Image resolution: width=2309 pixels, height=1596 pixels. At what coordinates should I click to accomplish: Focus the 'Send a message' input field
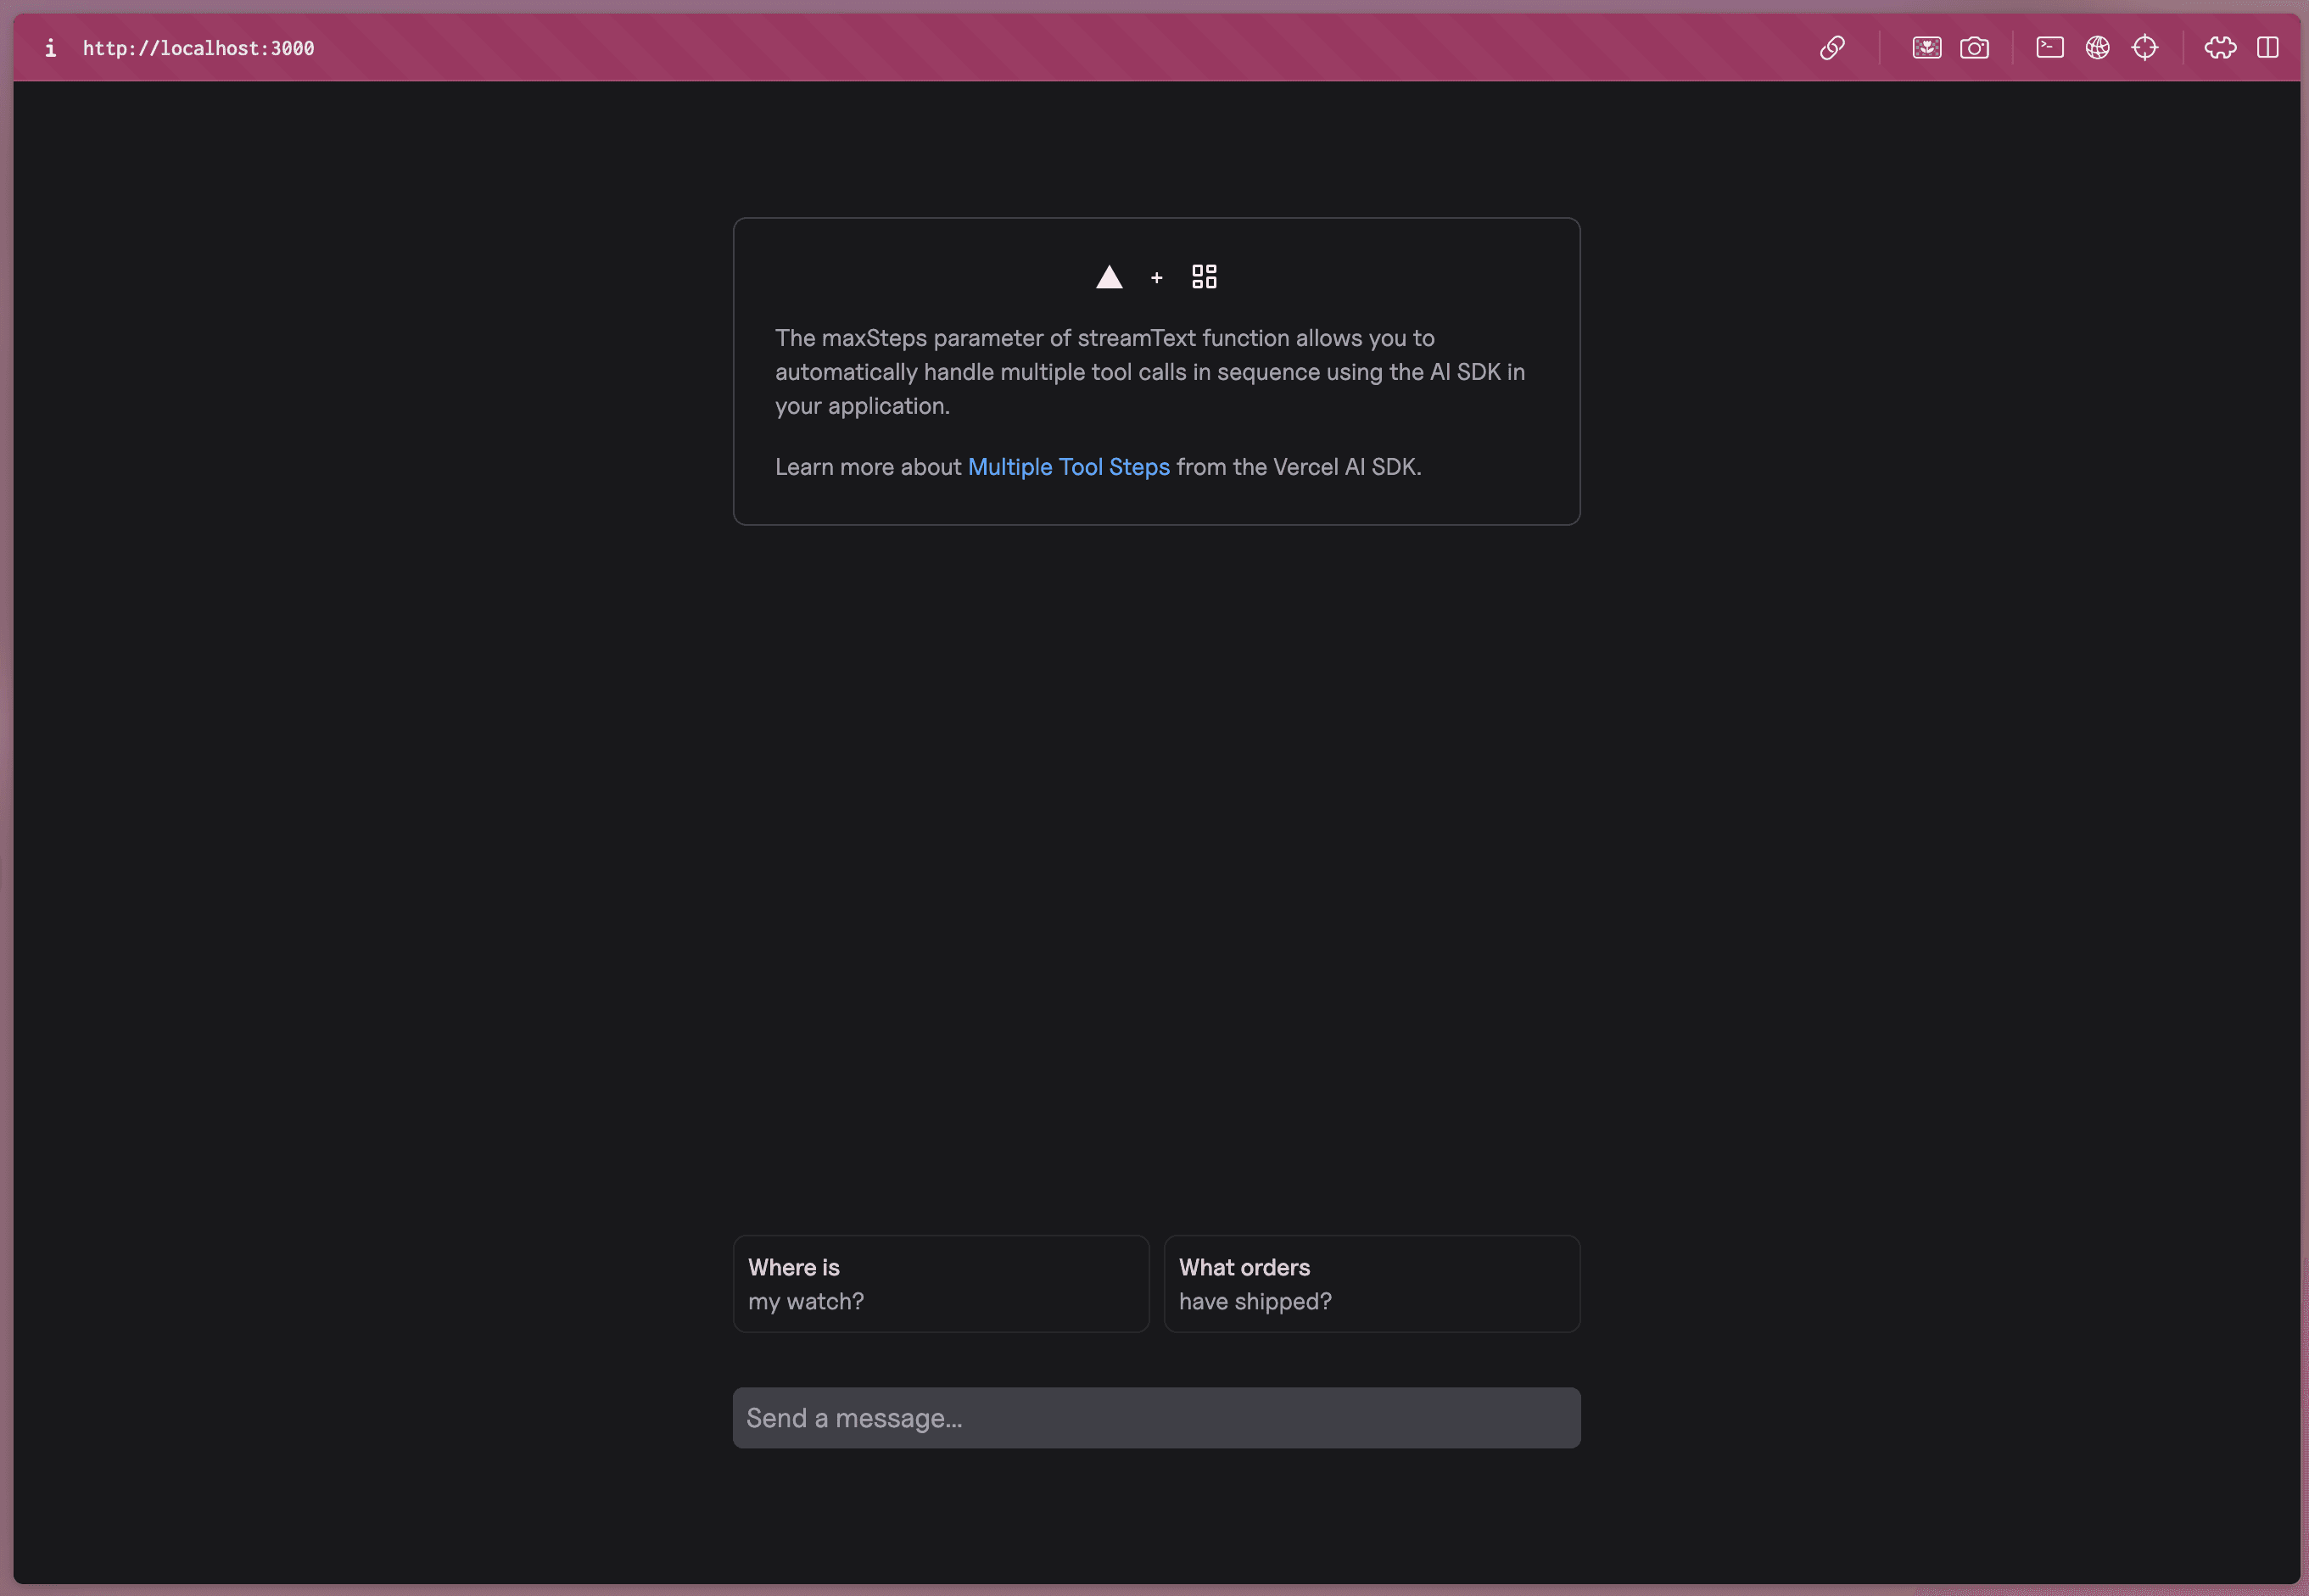tap(1155, 1417)
